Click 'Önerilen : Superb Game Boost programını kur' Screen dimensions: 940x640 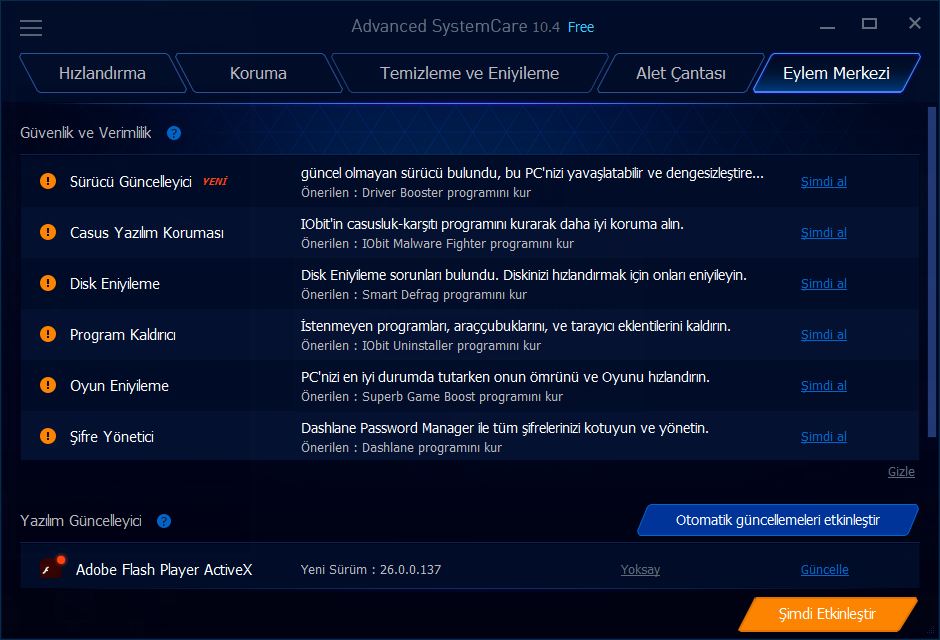tap(432, 396)
